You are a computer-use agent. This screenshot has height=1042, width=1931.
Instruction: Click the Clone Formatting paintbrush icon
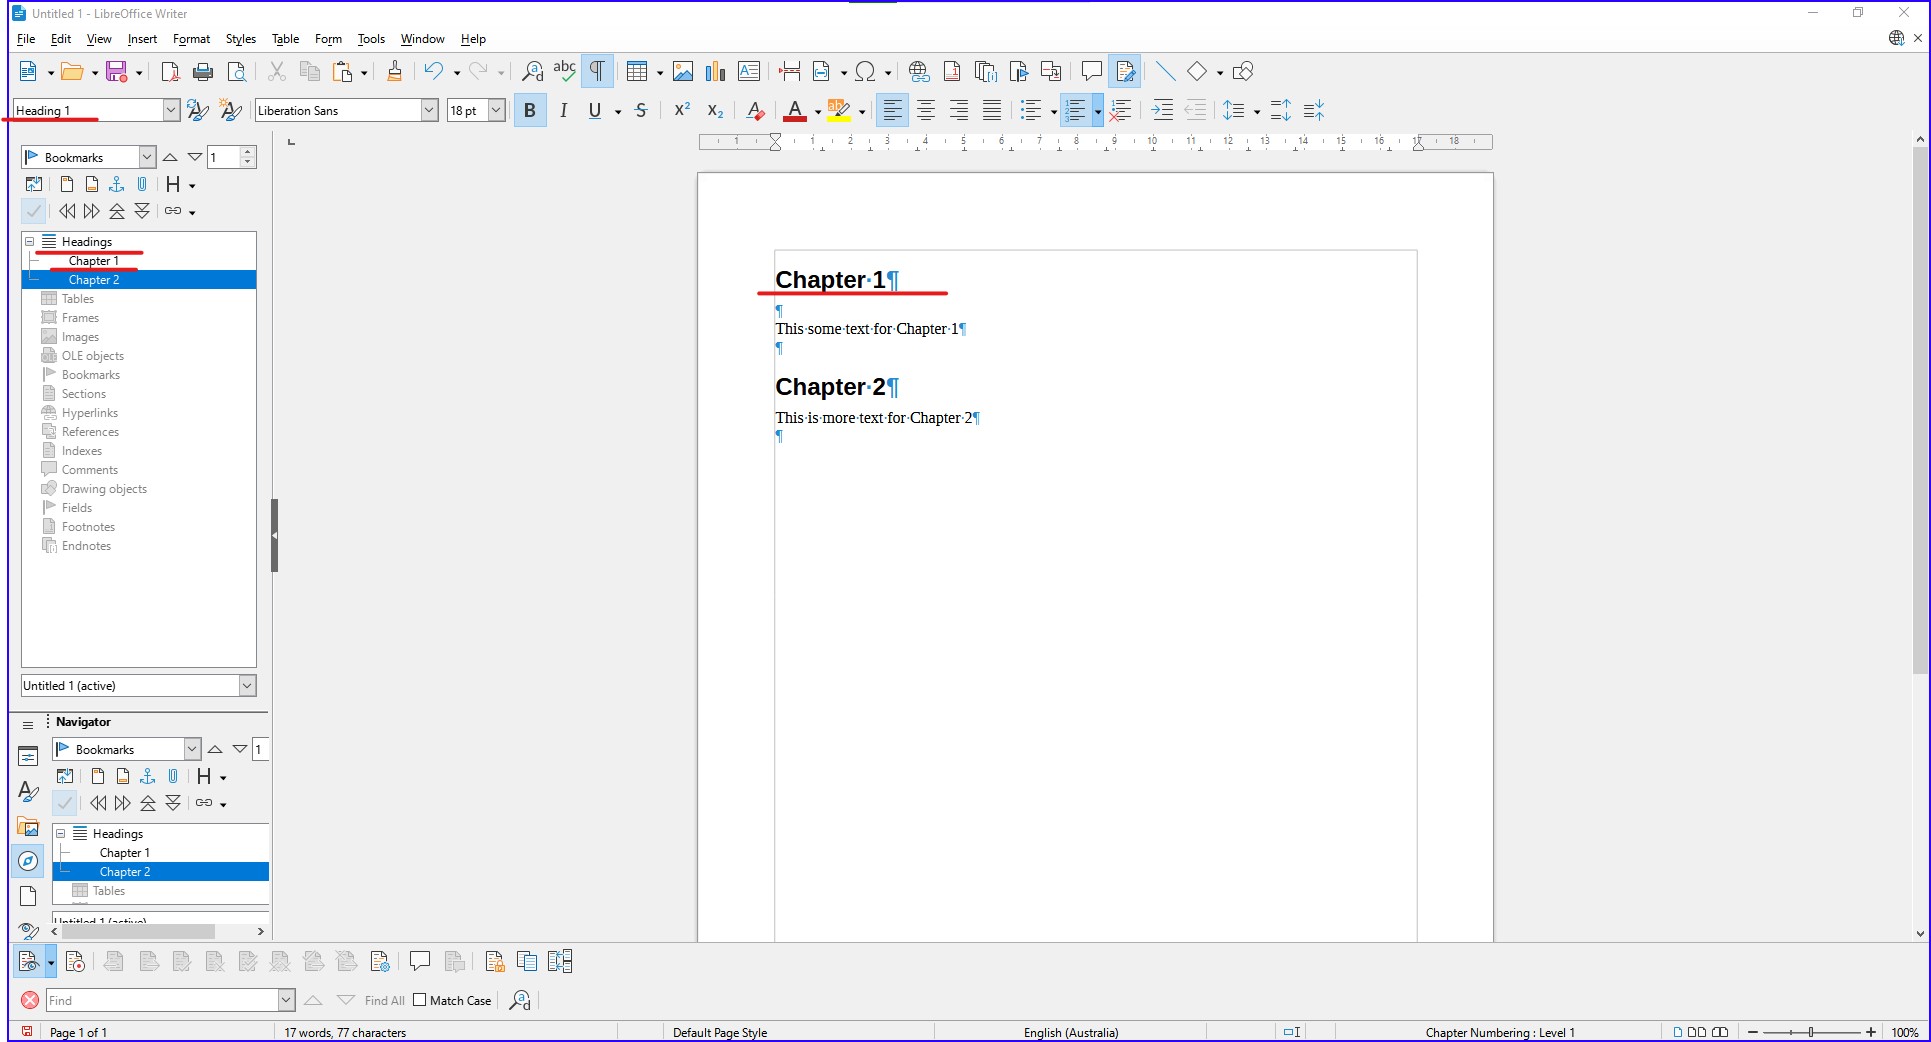click(394, 71)
